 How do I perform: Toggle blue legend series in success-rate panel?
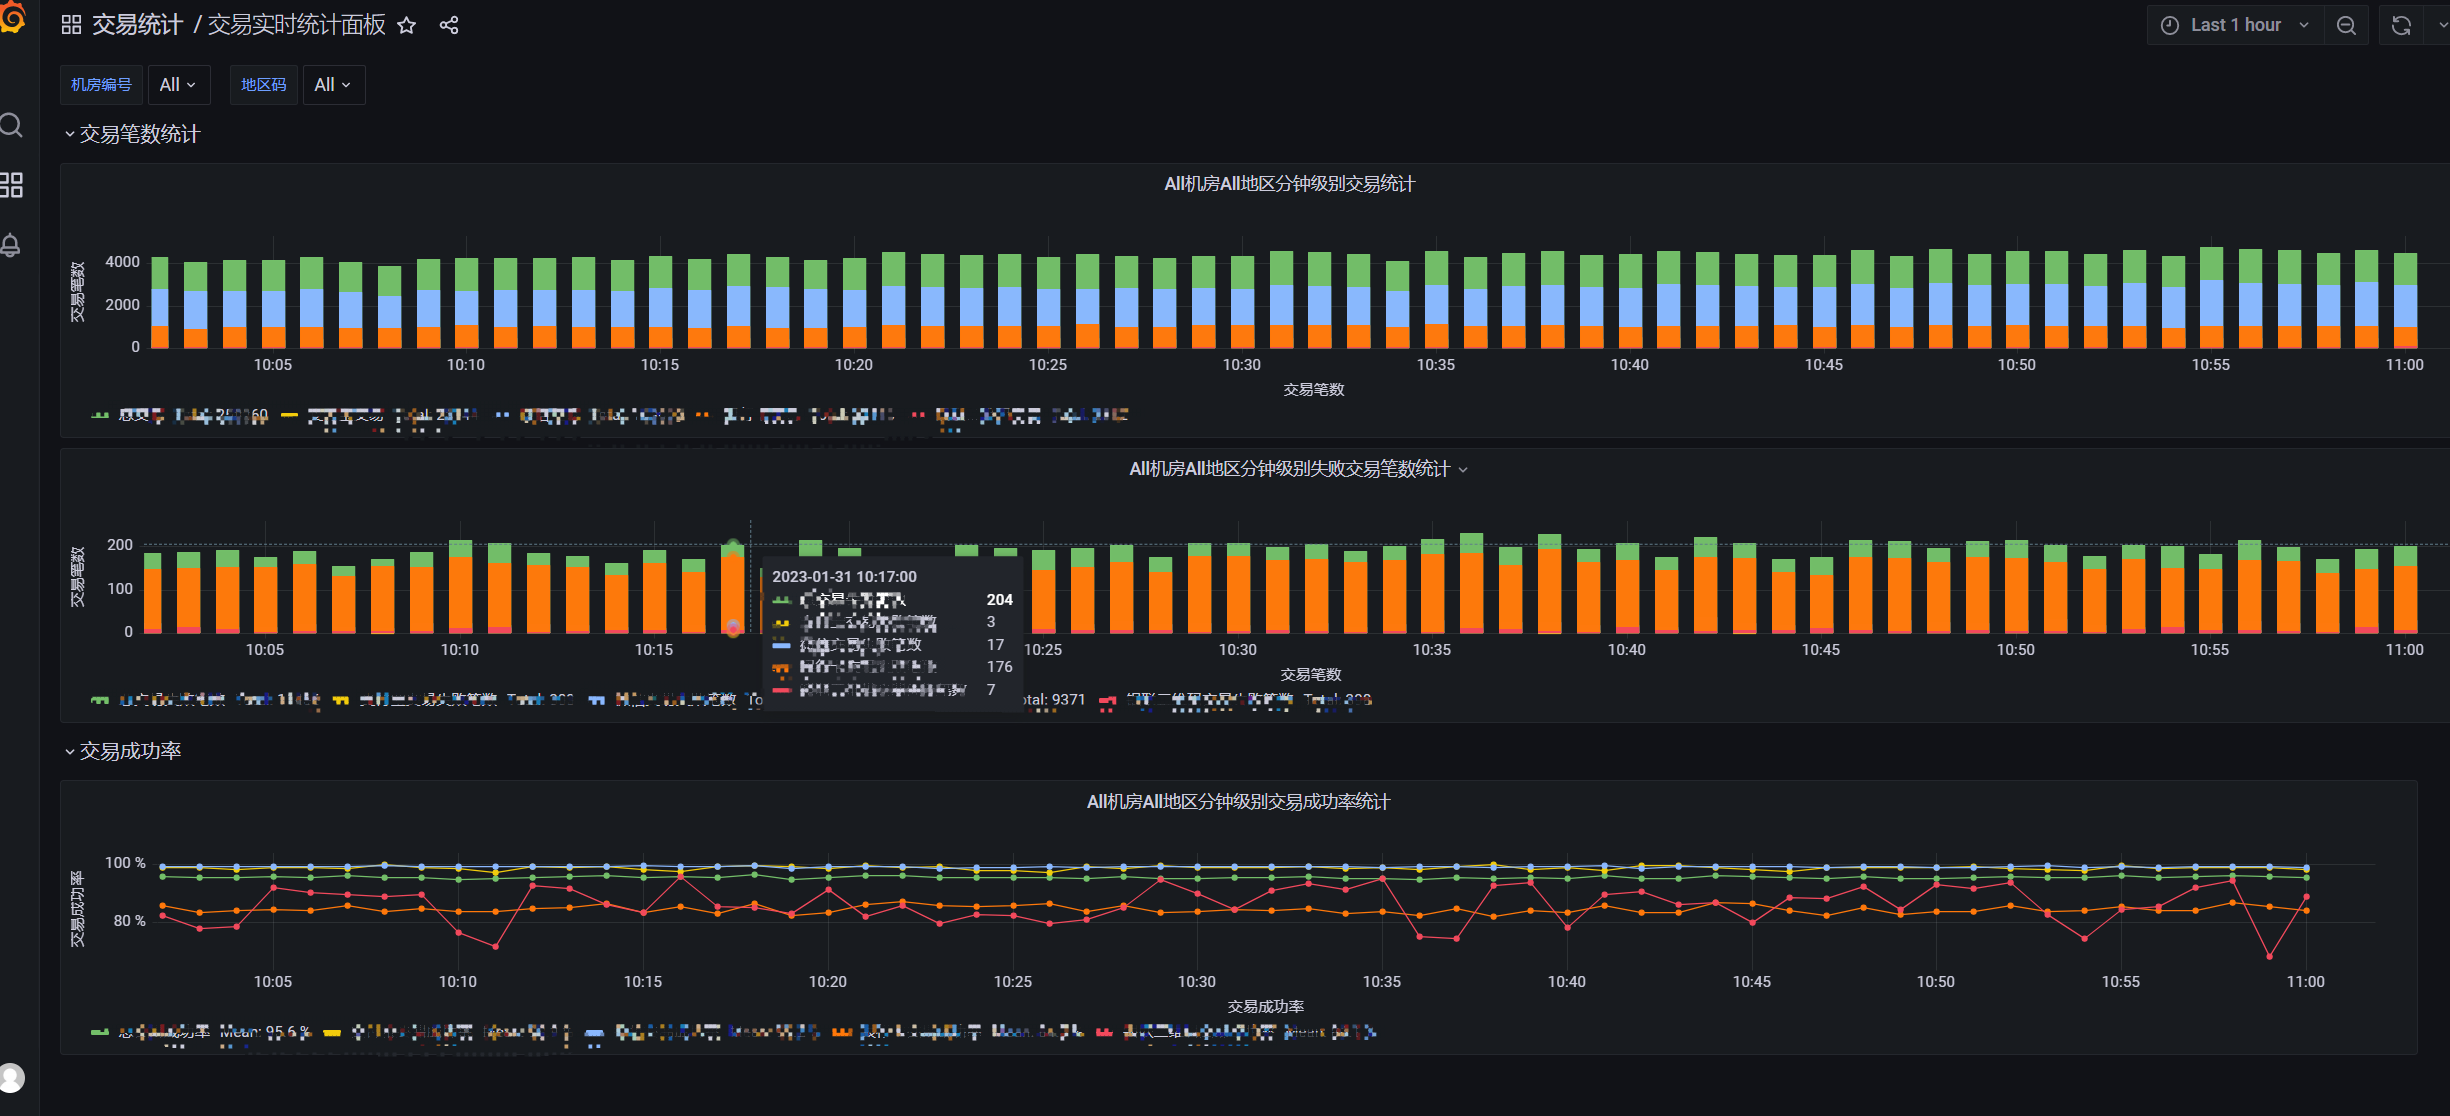(702, 1032)
